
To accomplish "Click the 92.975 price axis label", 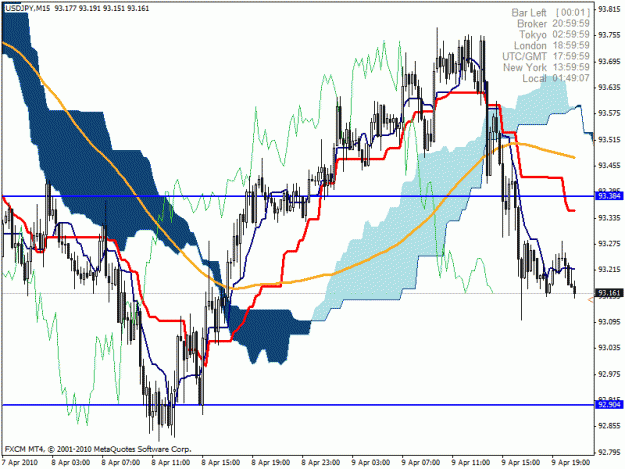I will (x=609, y=374).
